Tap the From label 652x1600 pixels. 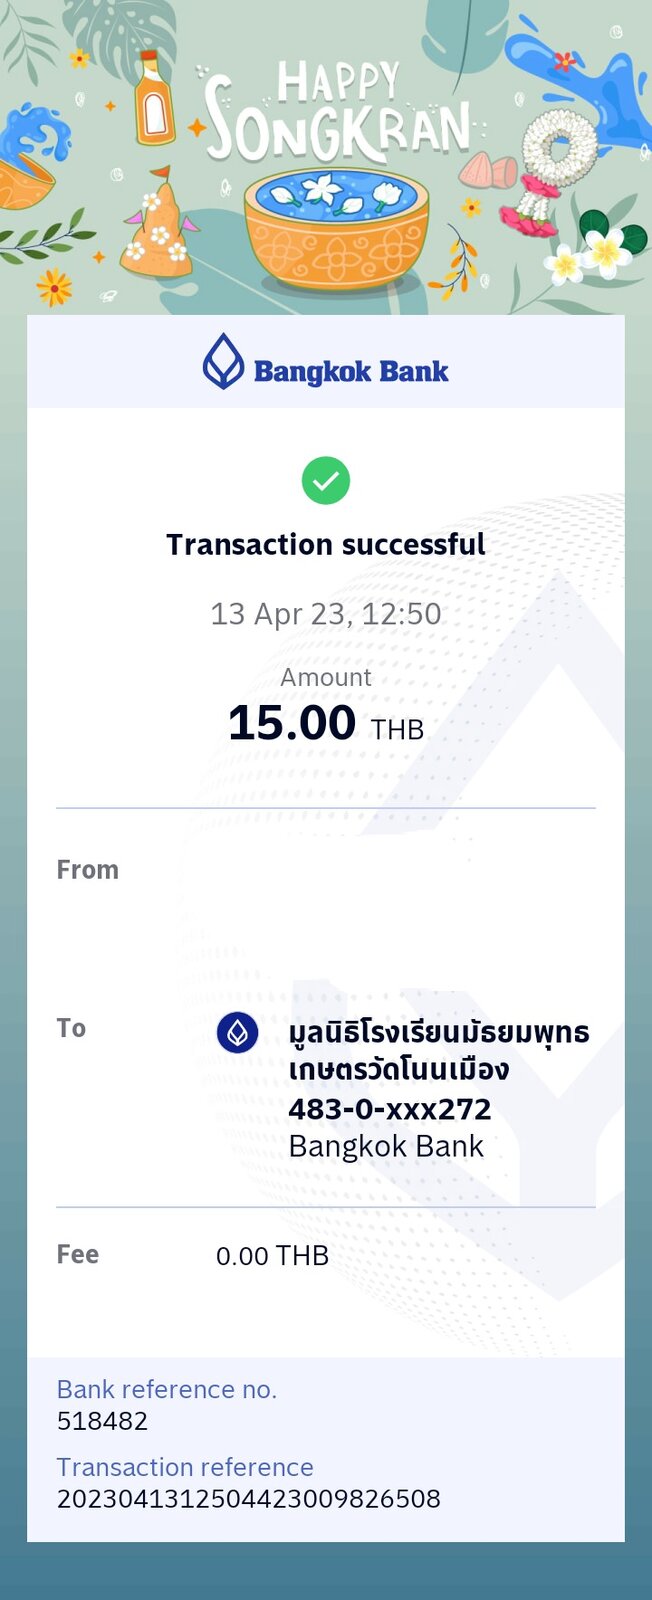coord(88,870)
